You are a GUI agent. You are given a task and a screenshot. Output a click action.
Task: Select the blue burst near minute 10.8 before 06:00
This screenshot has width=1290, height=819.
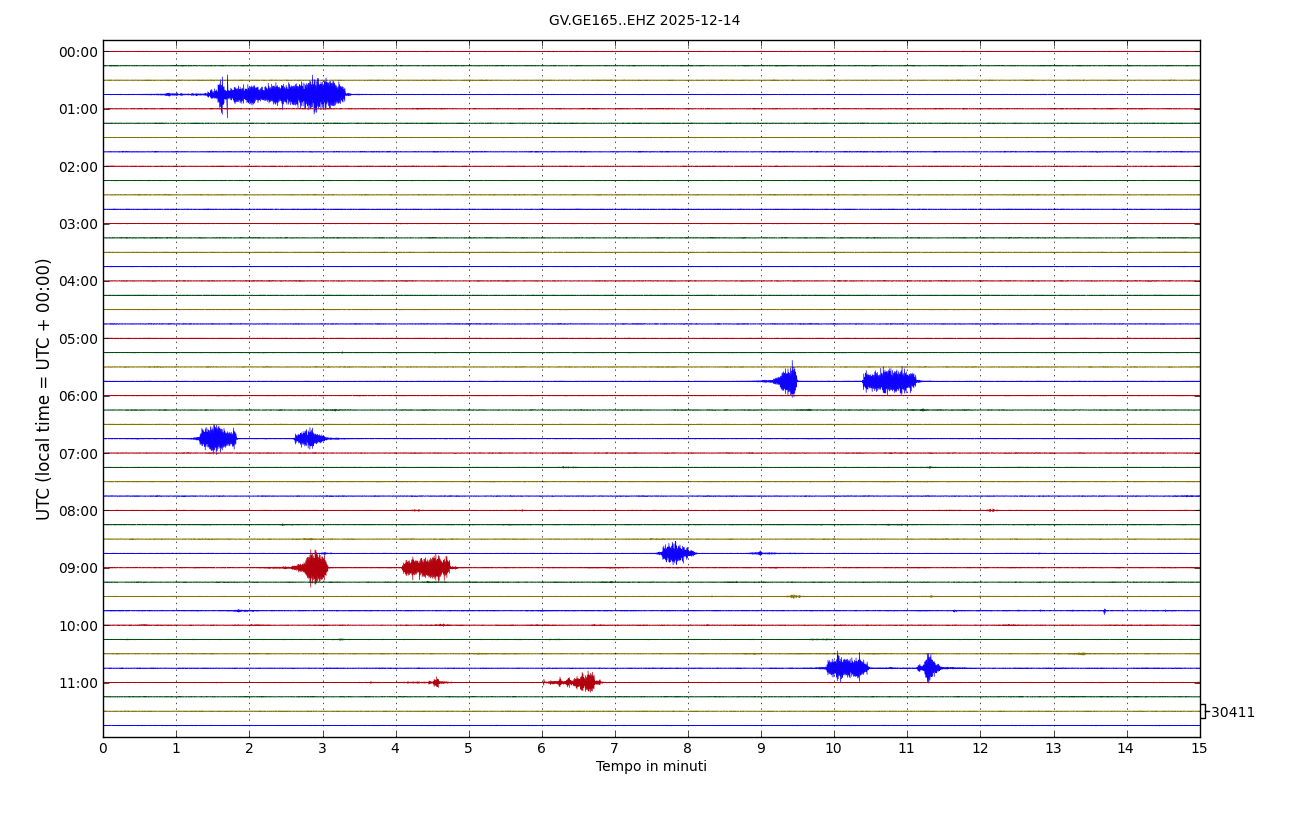[x=889, y=381]
